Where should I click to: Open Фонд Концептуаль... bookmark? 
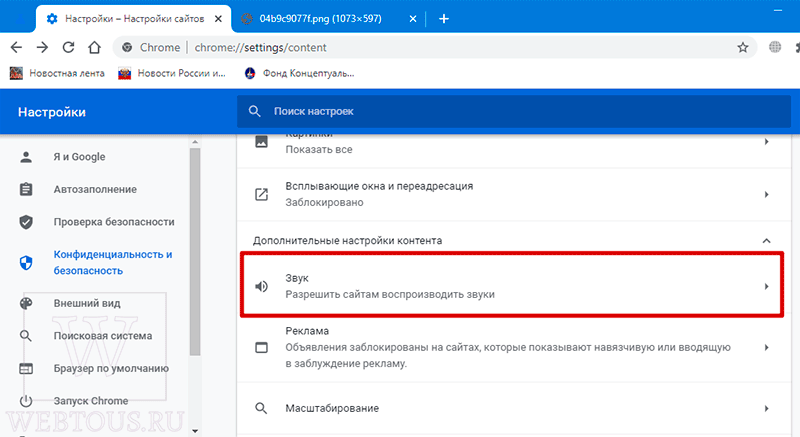(x=299, y=73)
